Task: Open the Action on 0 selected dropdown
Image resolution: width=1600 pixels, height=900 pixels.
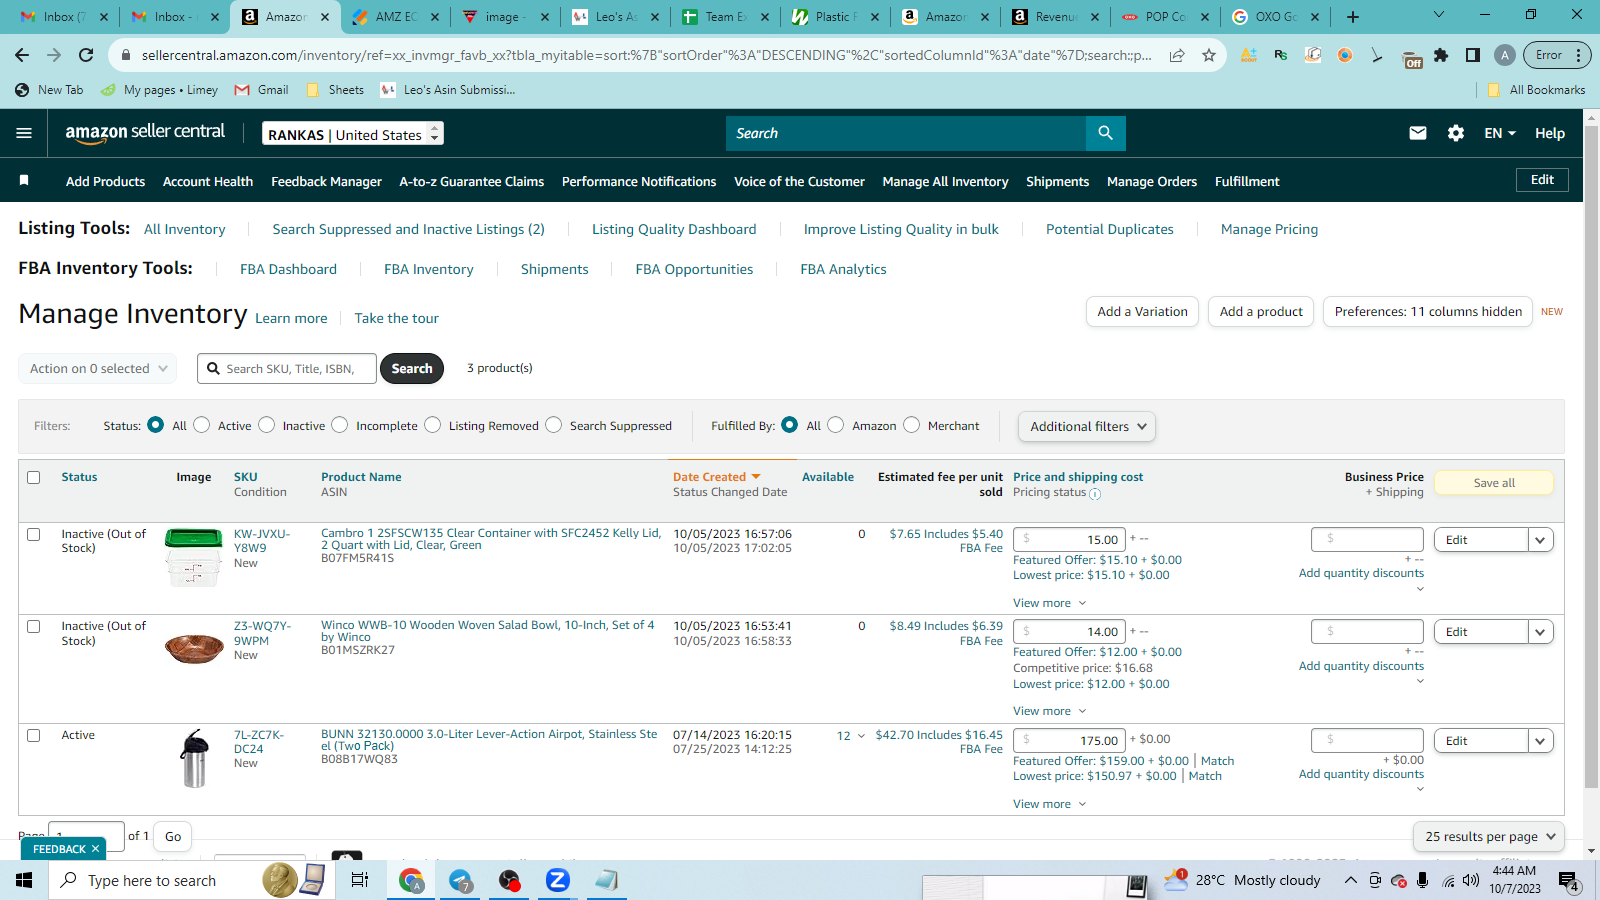Action: [98, 368]
